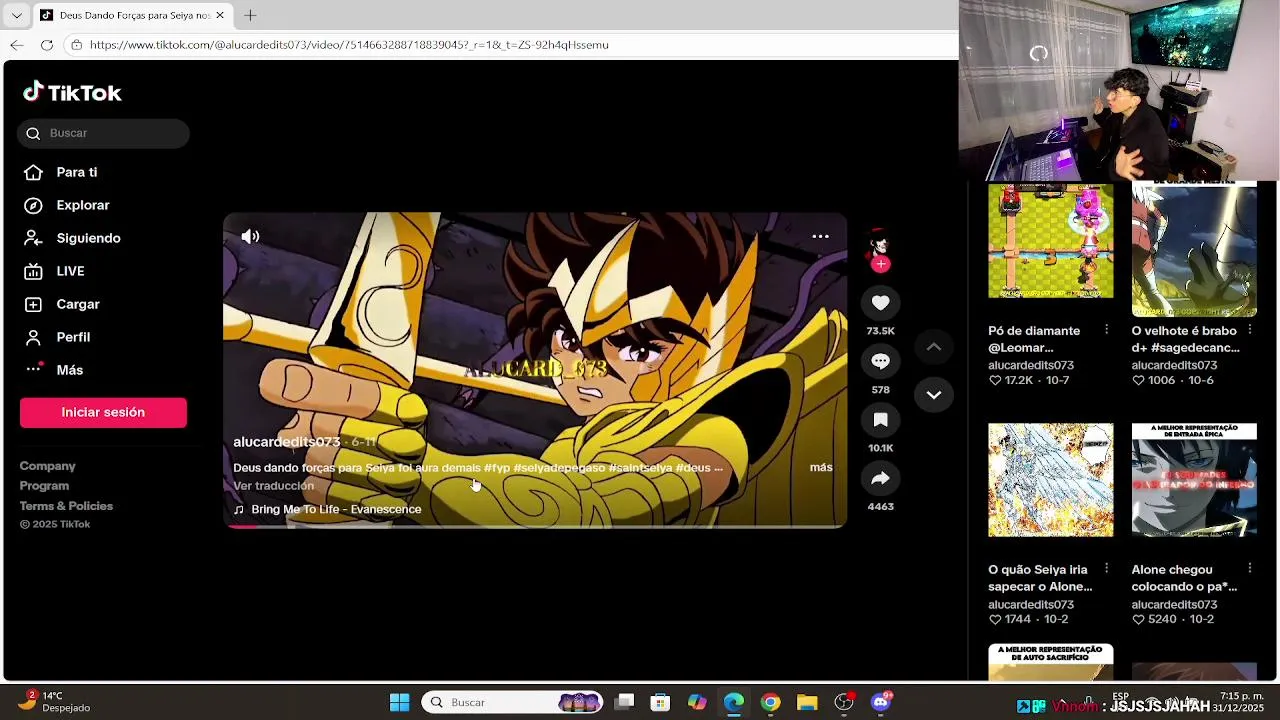
Task: Share the video using the arrow icon
Action: (x=880, y=479)
